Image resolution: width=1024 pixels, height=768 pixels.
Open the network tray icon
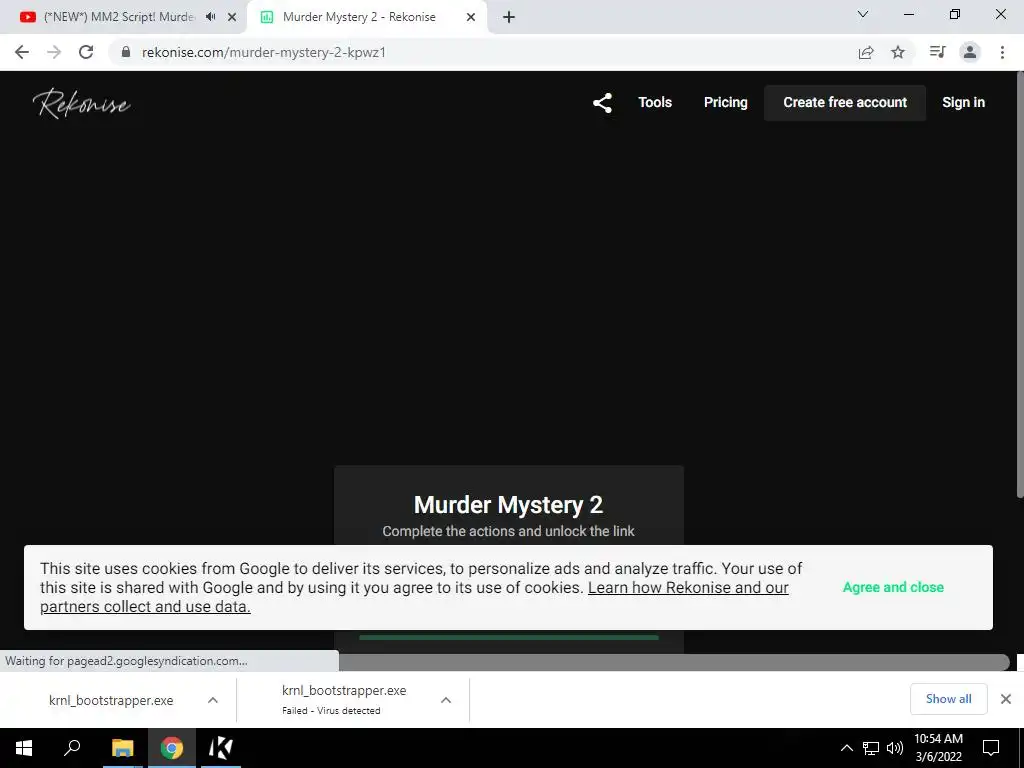[x=871, y=748]
